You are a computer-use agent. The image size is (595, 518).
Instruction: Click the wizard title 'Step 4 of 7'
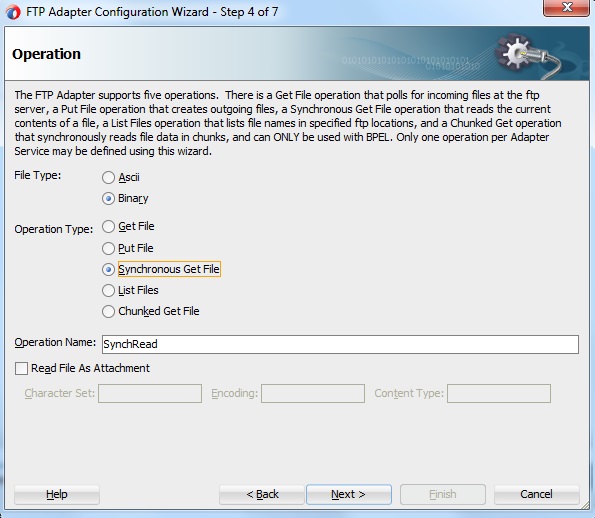click(x=249, y=12)
